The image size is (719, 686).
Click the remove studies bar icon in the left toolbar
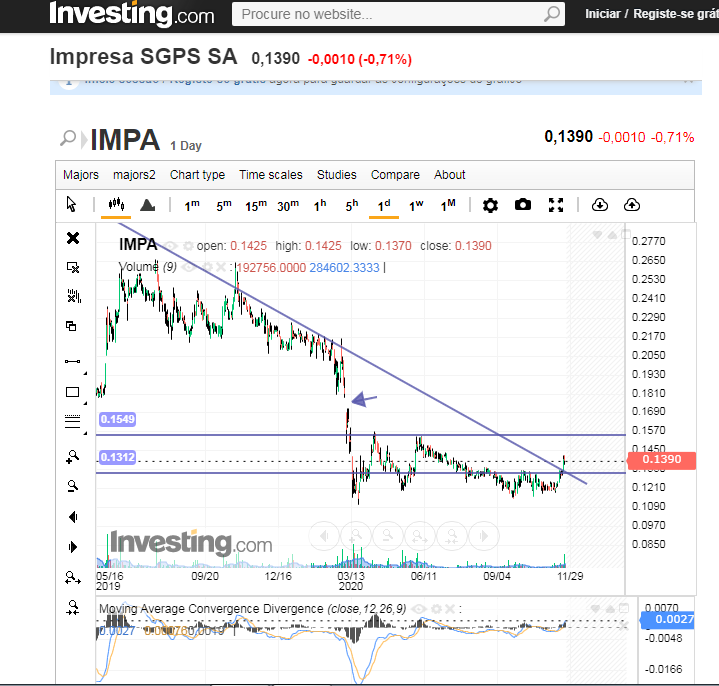click(x=74, y=296)
